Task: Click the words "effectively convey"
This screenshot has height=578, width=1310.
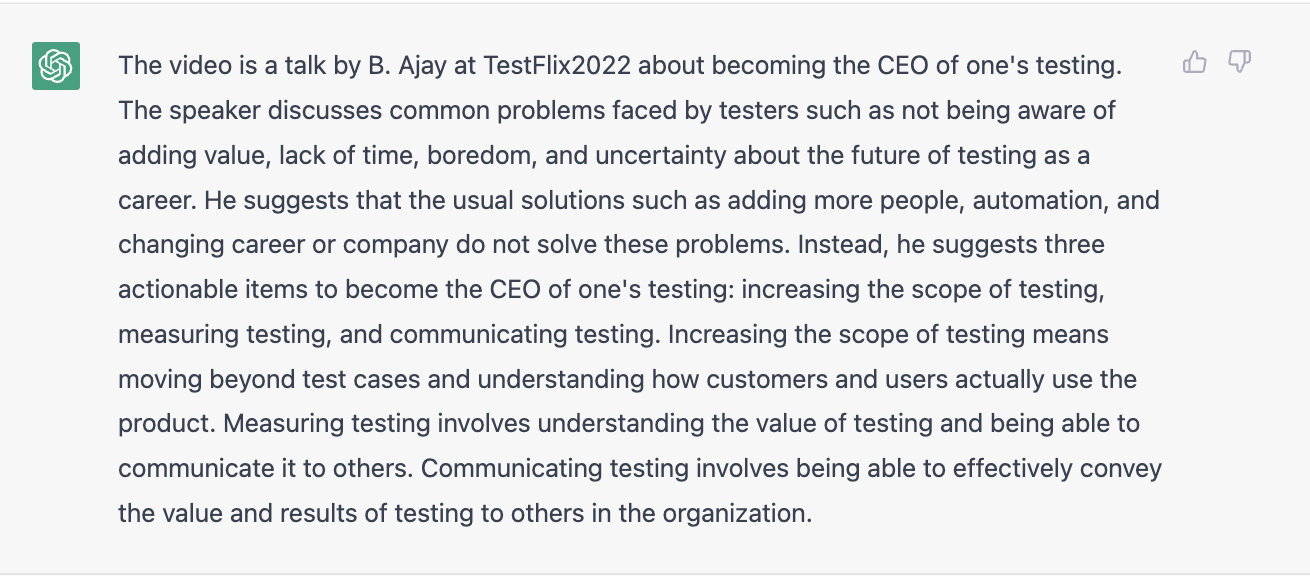Action: tap(1061, 469)
